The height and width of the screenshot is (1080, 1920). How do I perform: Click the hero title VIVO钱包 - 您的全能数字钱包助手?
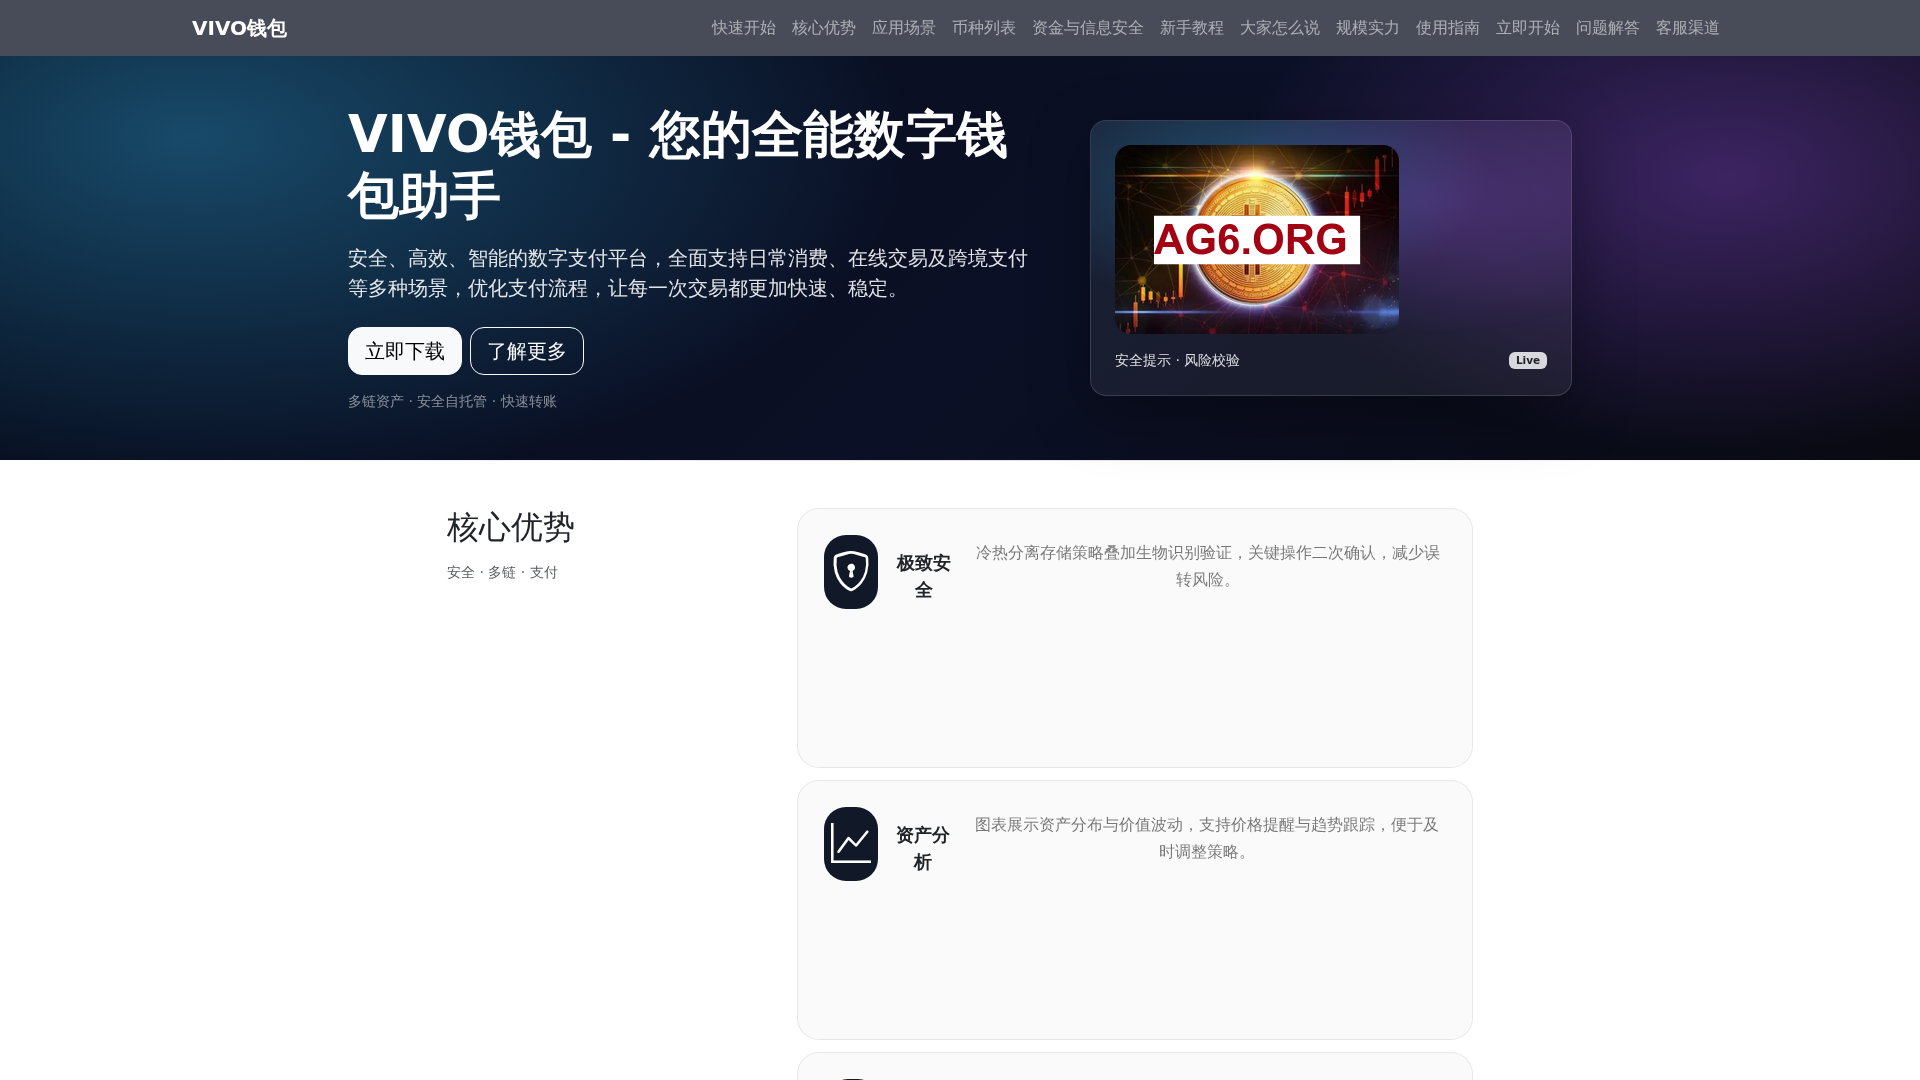[x=677, y=164]
